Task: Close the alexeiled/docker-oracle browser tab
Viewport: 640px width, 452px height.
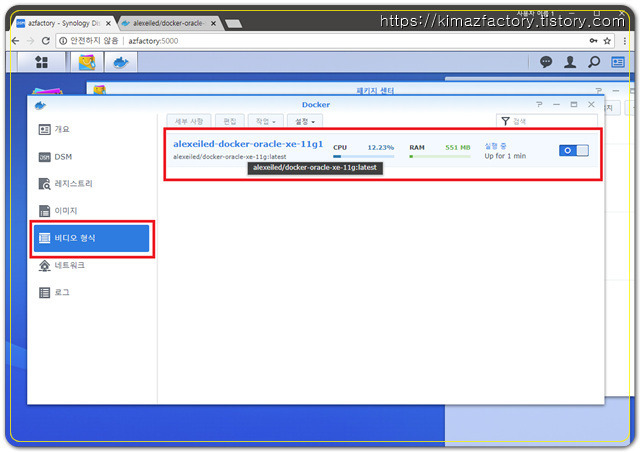Action: [213, 24]
